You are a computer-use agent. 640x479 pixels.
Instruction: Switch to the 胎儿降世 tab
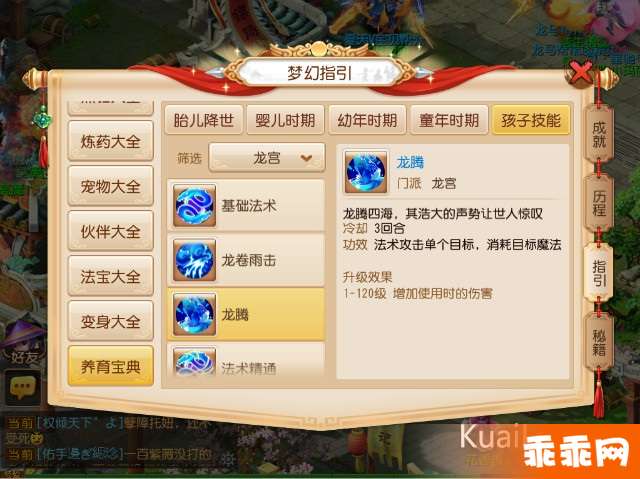[x=204, y=120]
